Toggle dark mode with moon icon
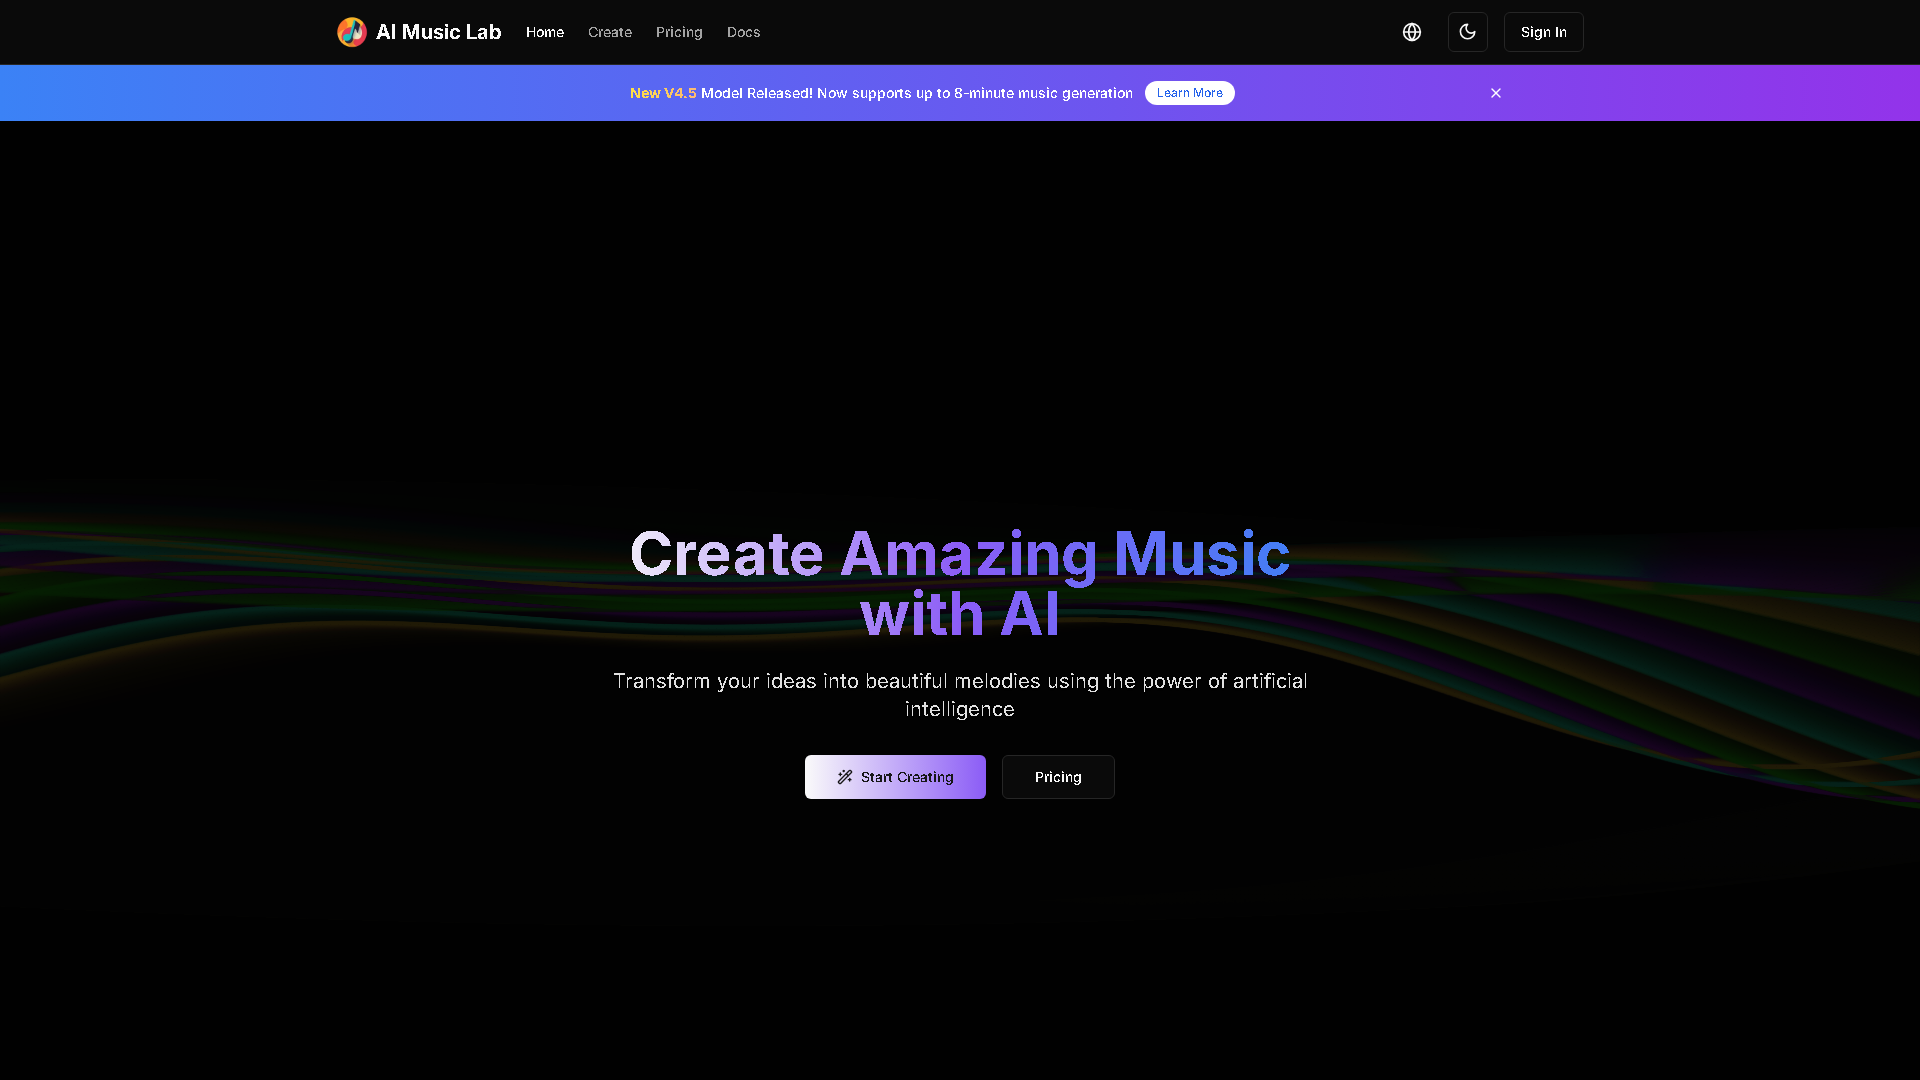This screenshot has width=1920, height=1080. [x=1468, y=32]
